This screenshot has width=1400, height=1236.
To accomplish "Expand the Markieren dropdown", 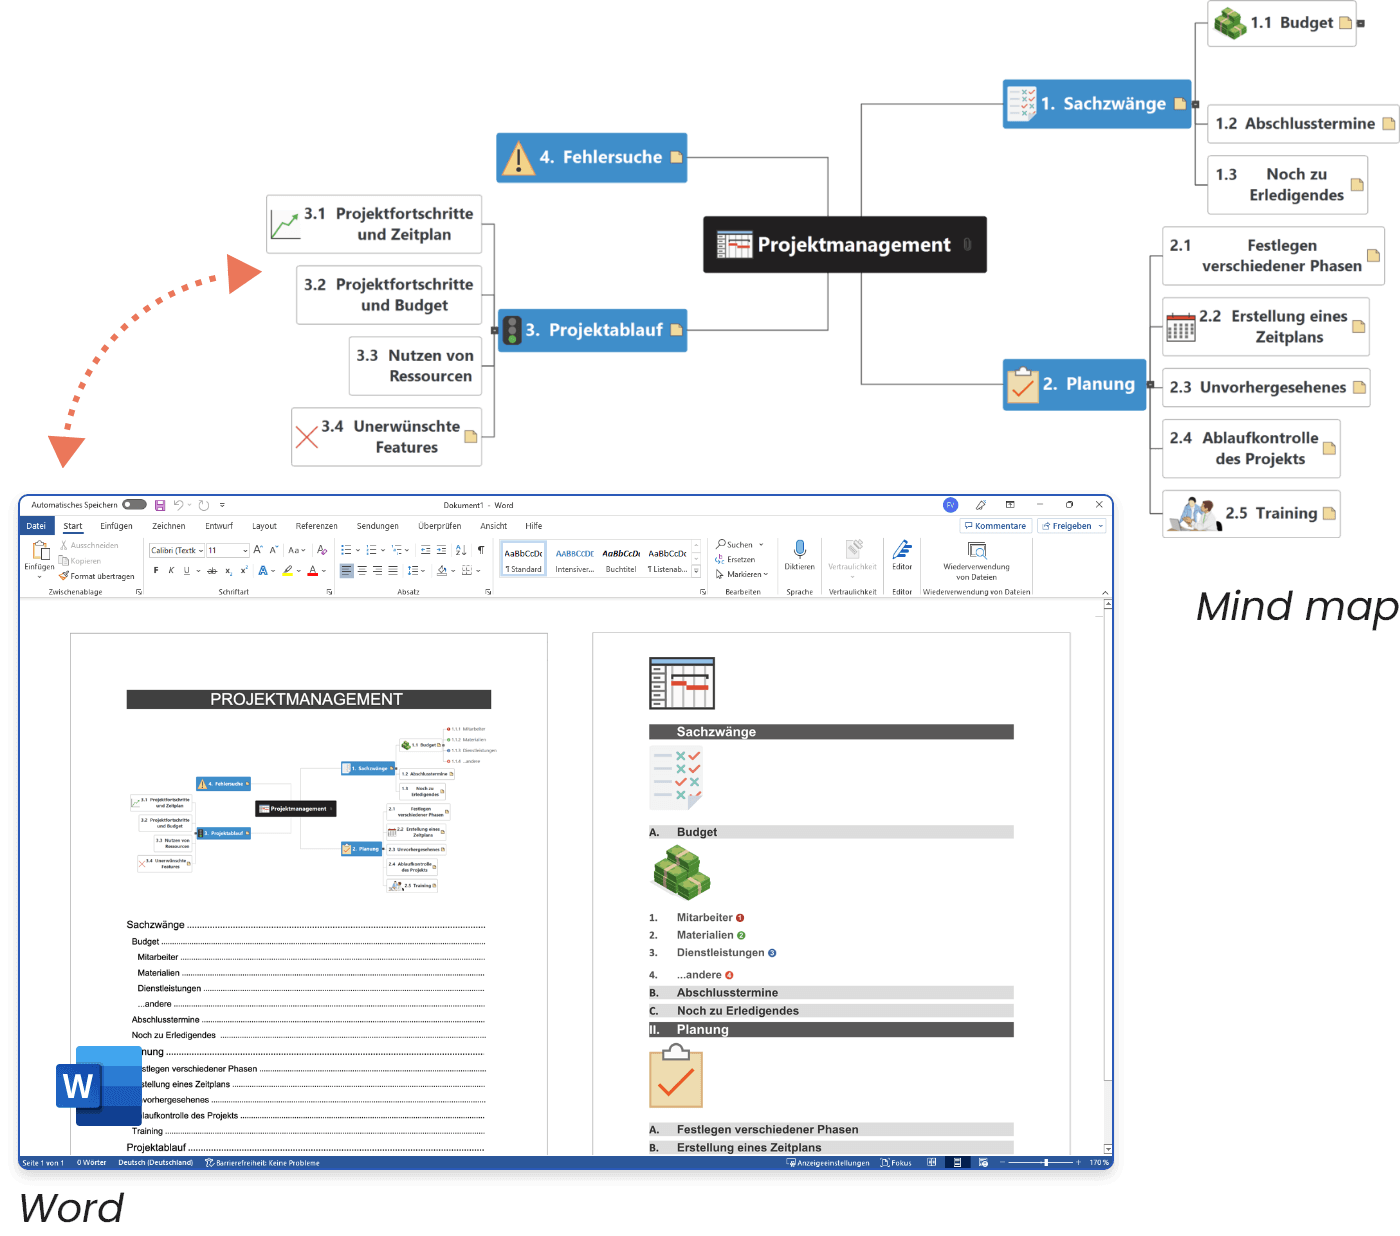I will [x=766, y=574].
